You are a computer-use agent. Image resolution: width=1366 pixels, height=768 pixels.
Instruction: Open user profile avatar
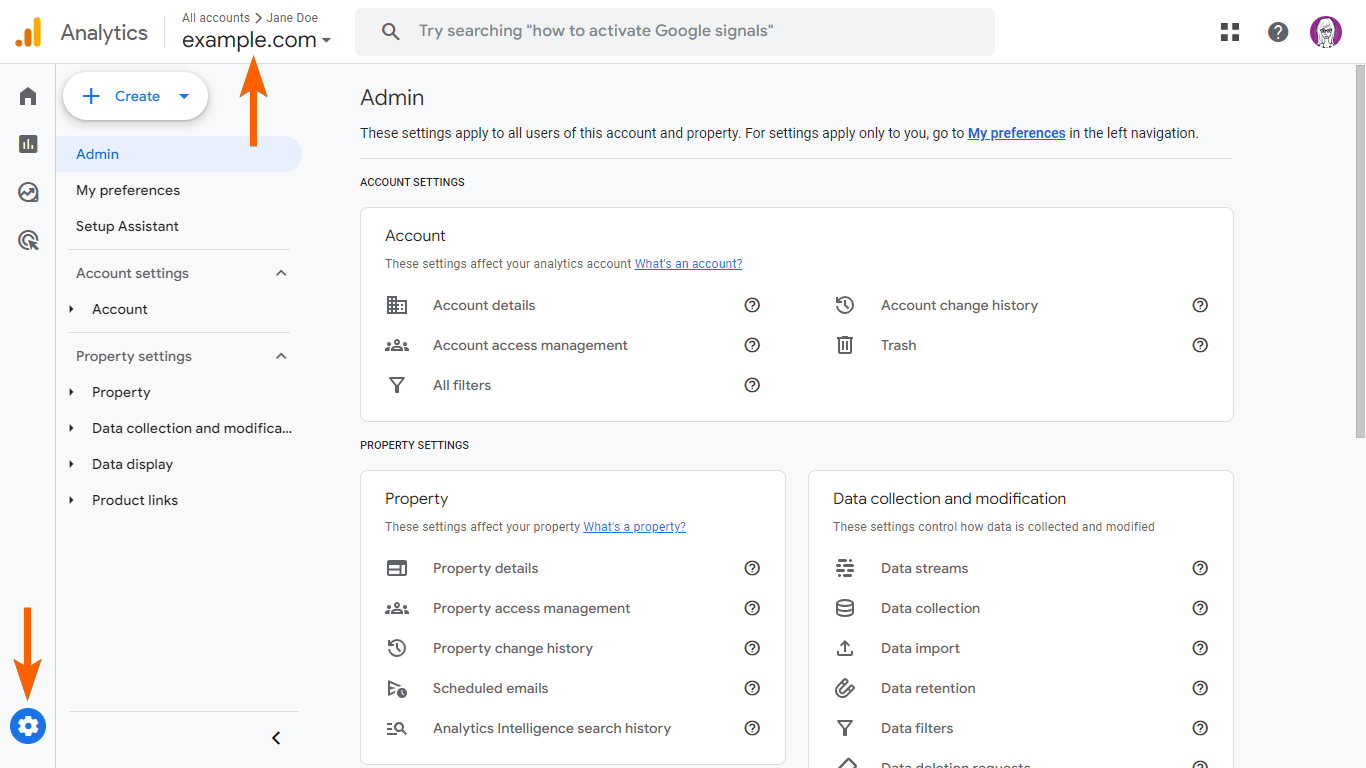click(x=1326, y=32)
